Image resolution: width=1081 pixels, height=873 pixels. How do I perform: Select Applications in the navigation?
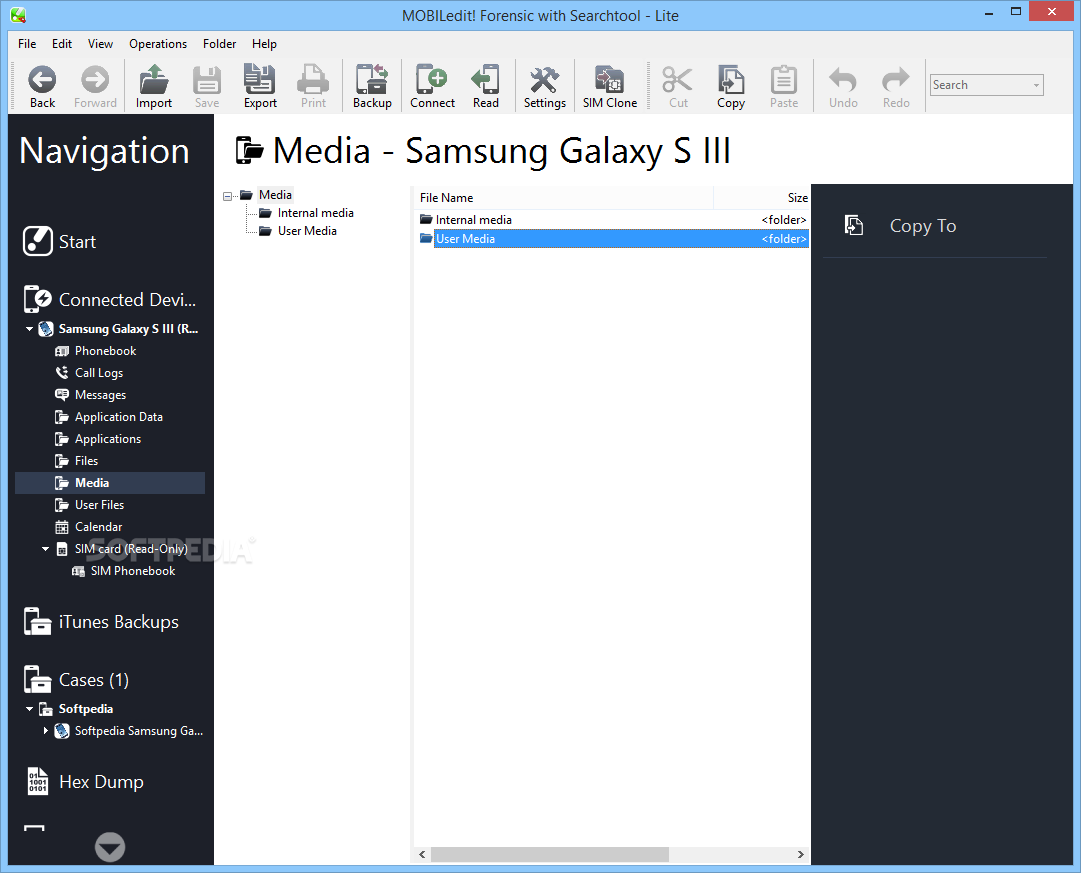coord(108,439)
